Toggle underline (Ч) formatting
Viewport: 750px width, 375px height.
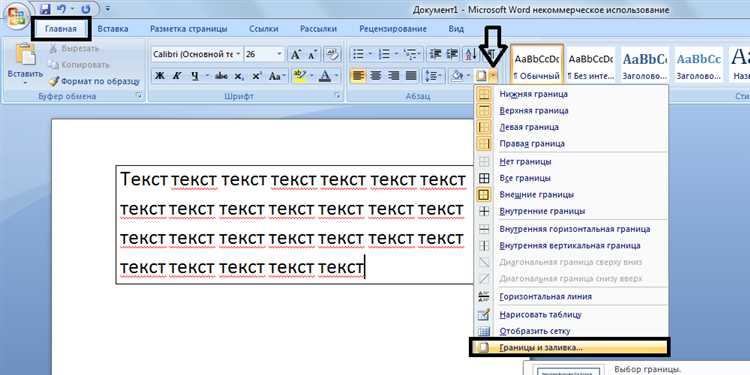(x=195, y=76)
